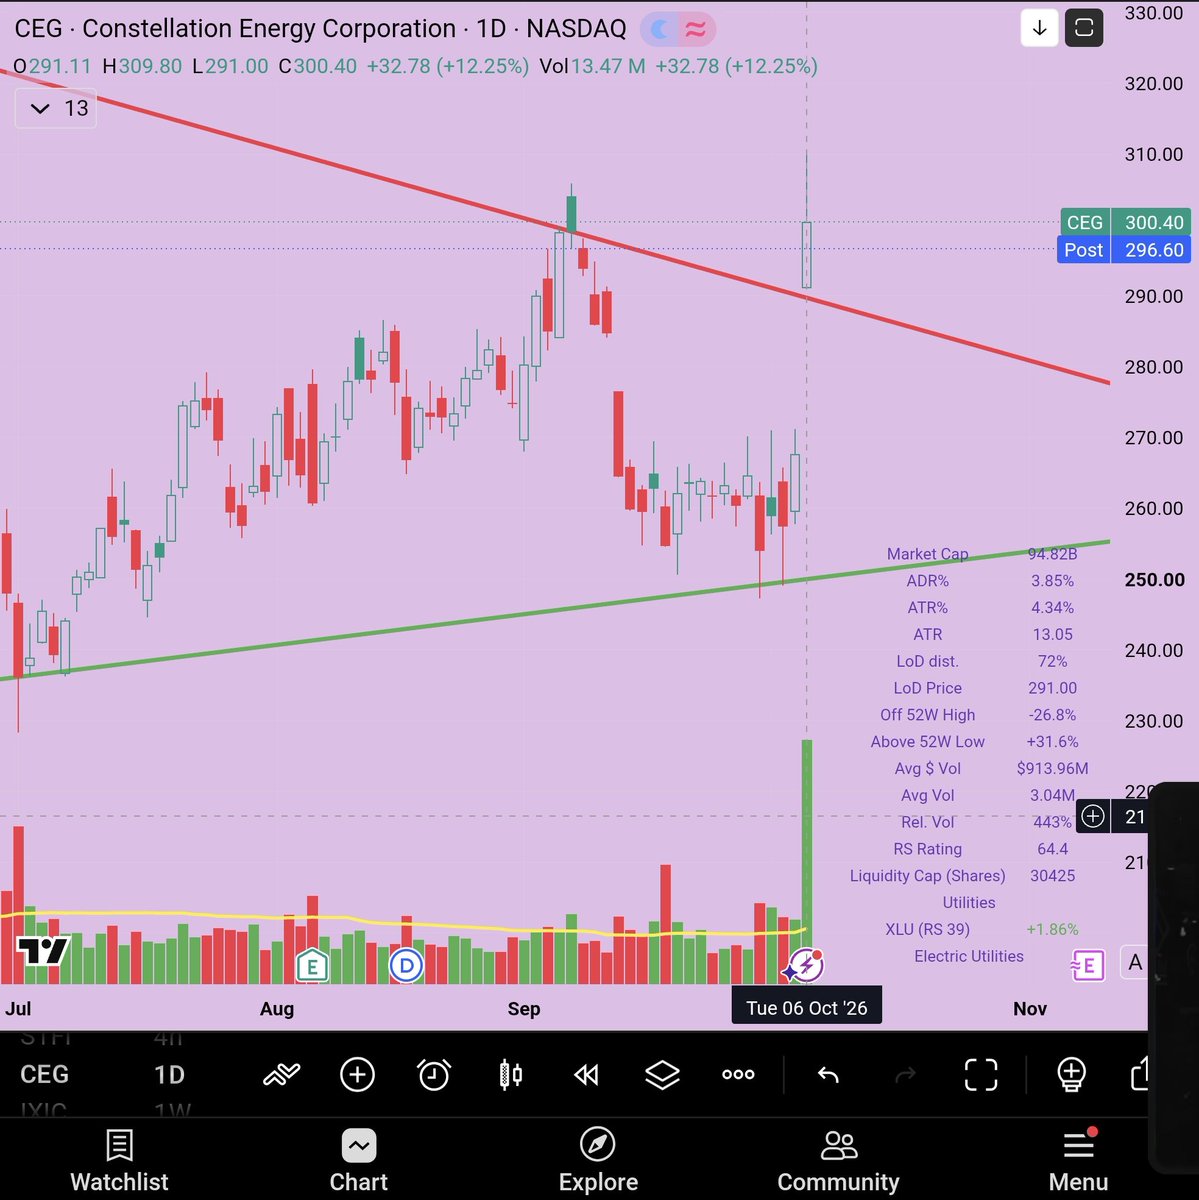Click the Nov label on time axis
Viewport: 1199px width, 1200px height.
point(1030,1009)
